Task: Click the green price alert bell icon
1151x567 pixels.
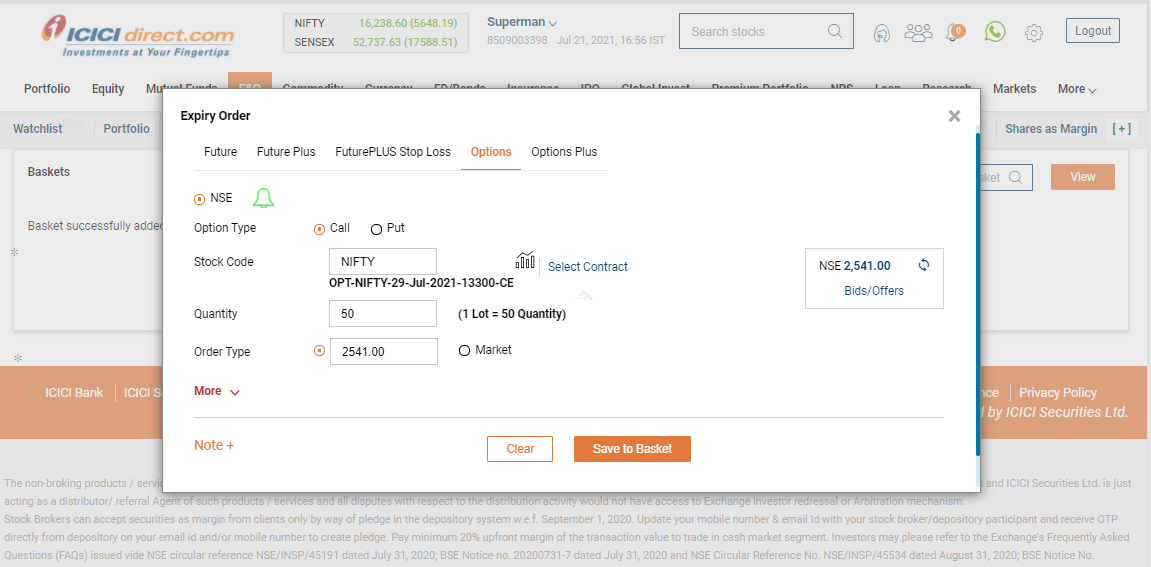Action: (x=263, y=198)
